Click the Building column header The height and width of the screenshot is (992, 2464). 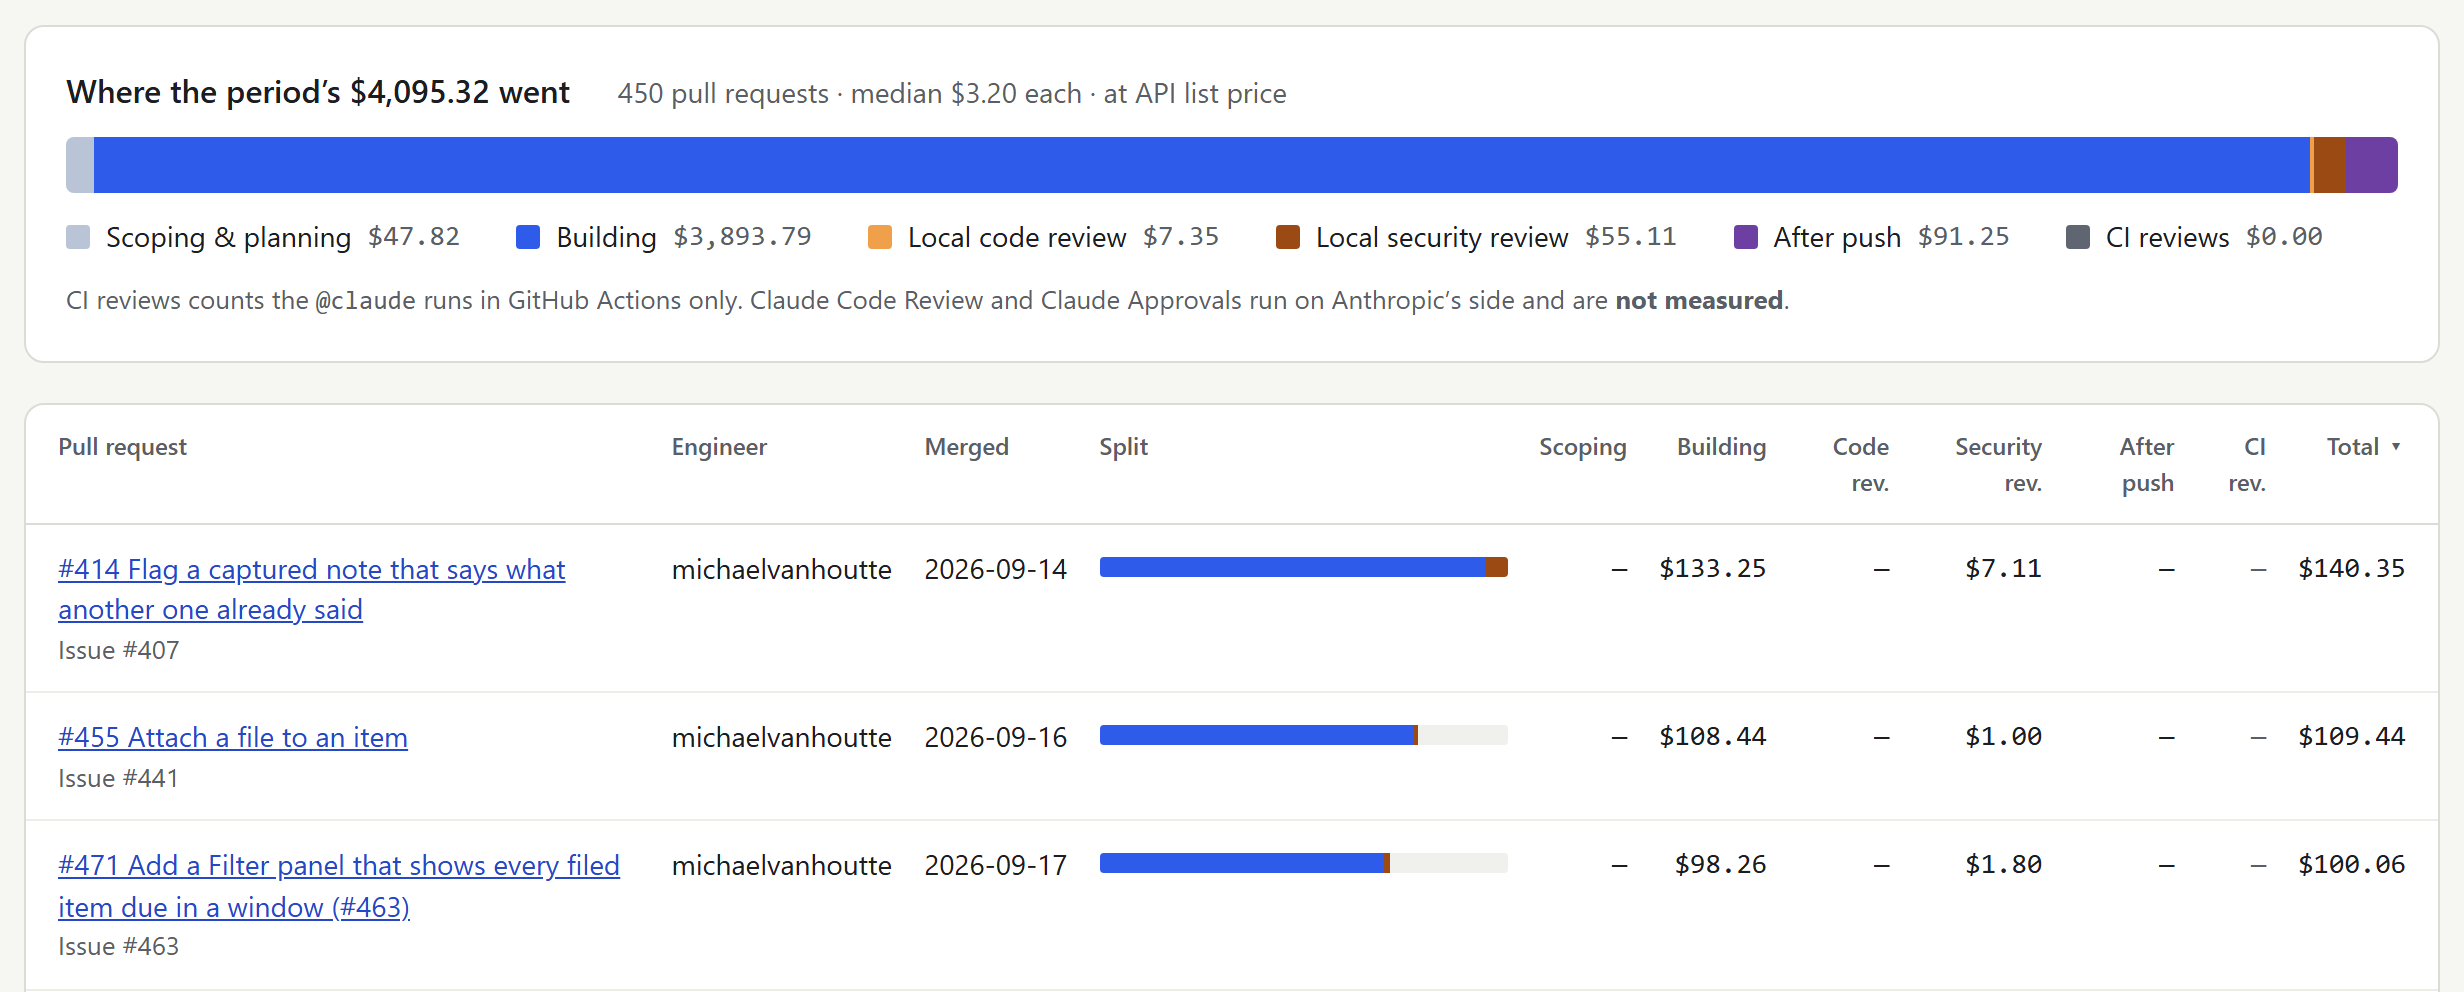[x=1721, y=447]
